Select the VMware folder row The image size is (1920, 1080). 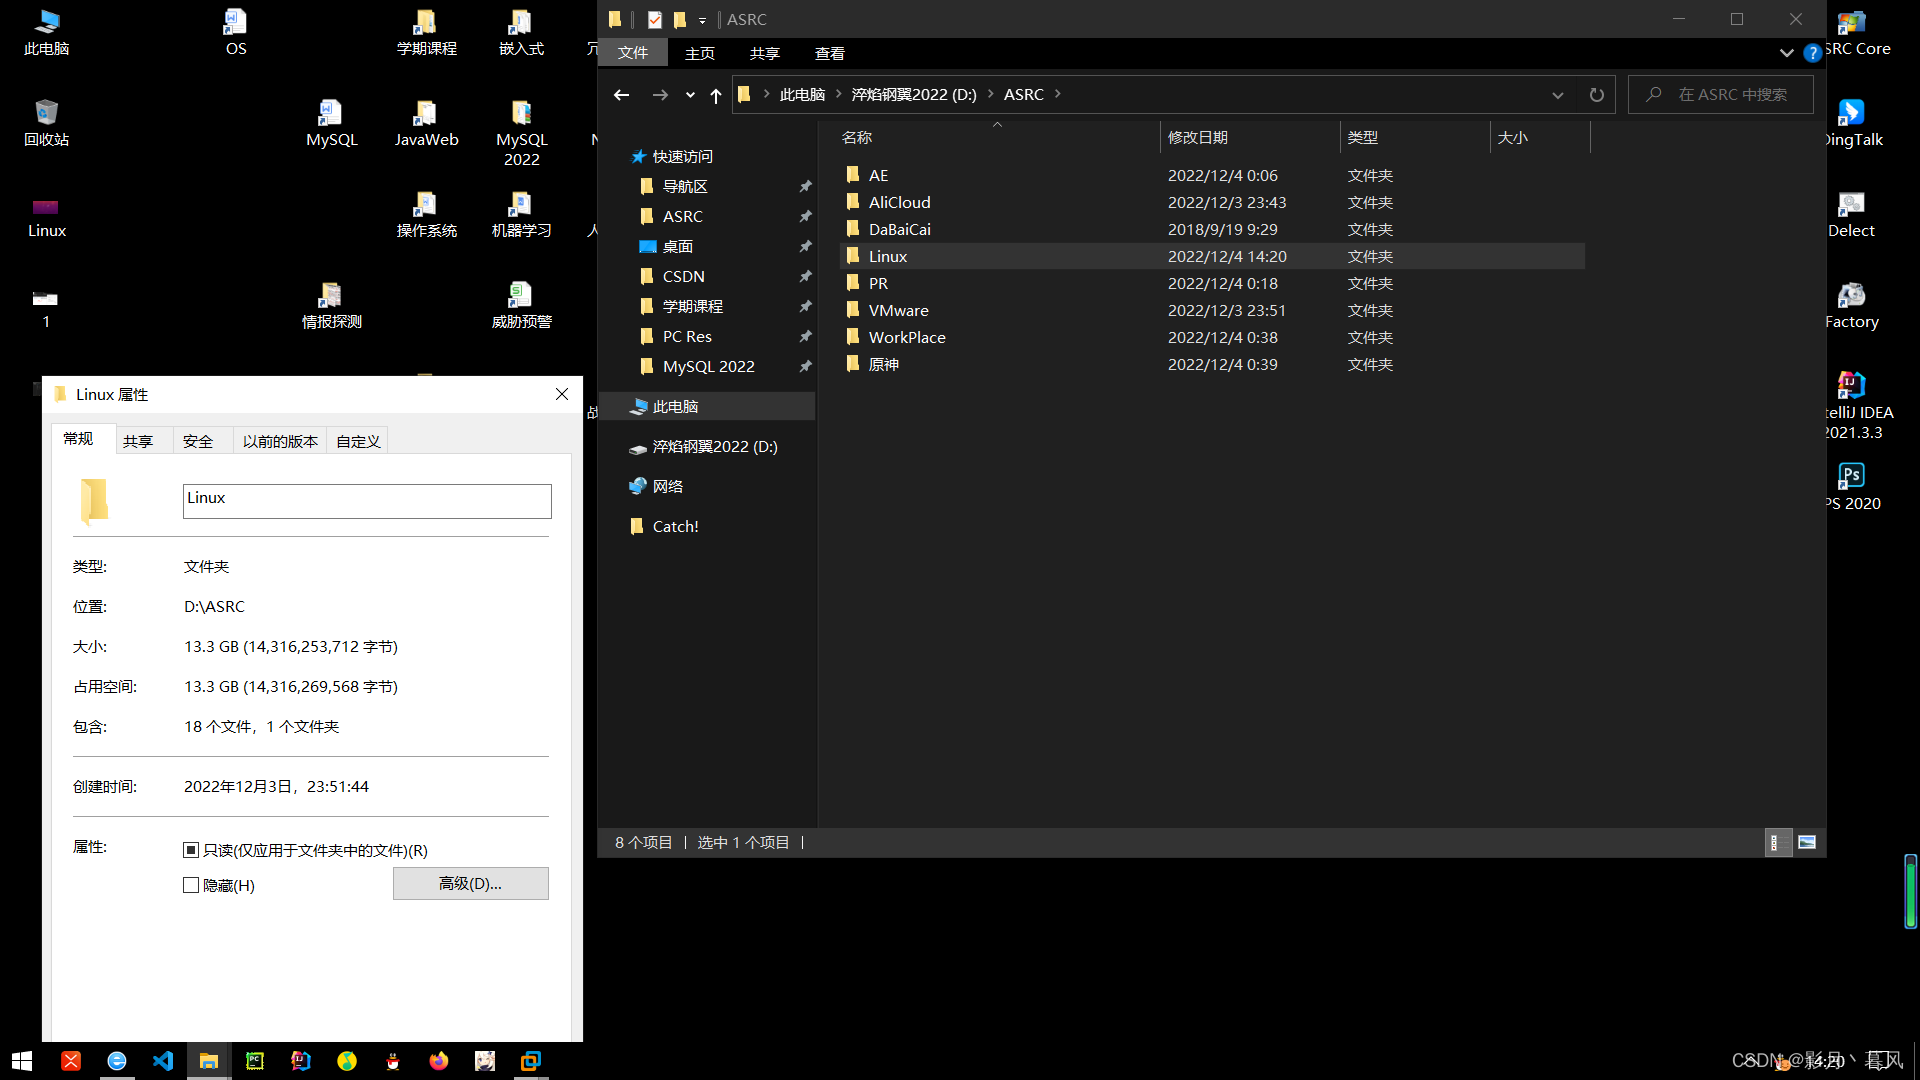(x=1212, y=310)
